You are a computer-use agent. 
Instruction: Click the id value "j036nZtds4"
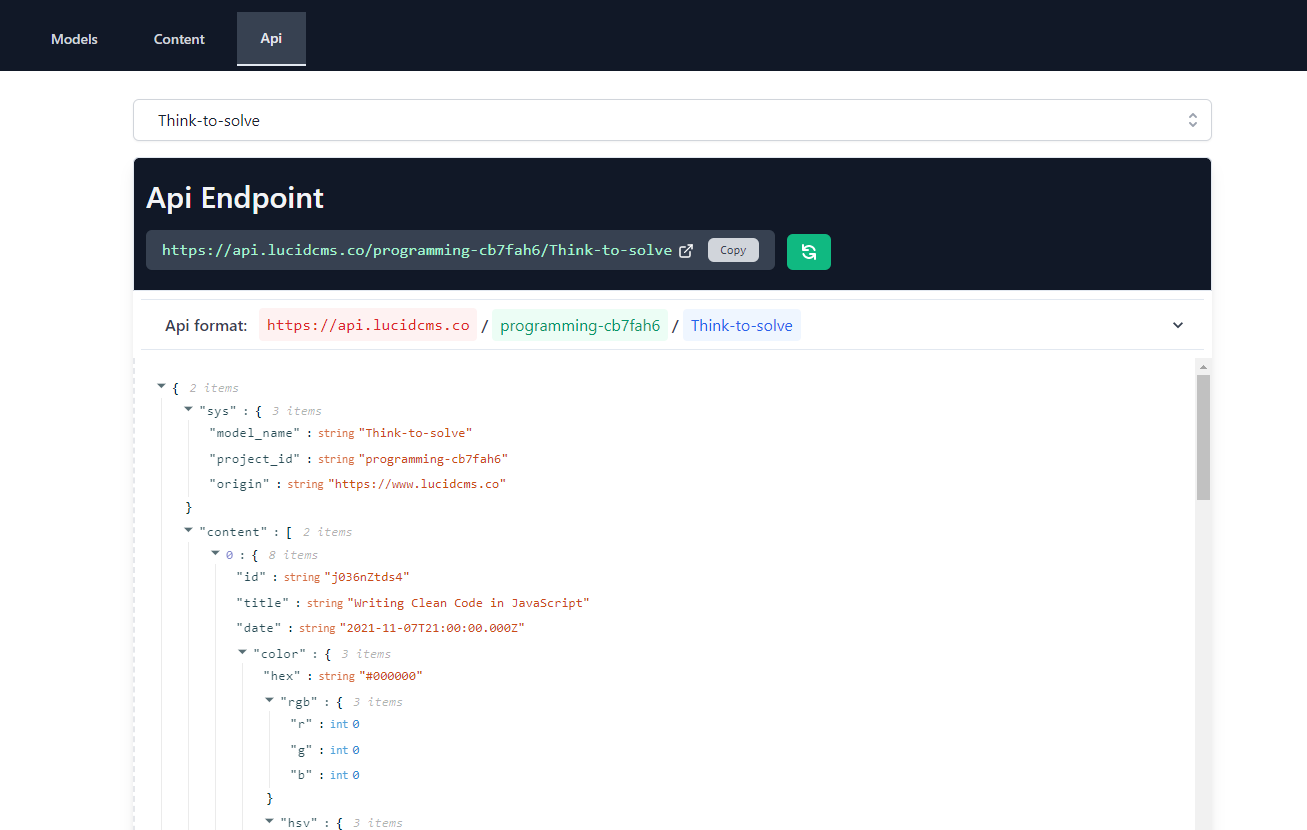(367, 577)
